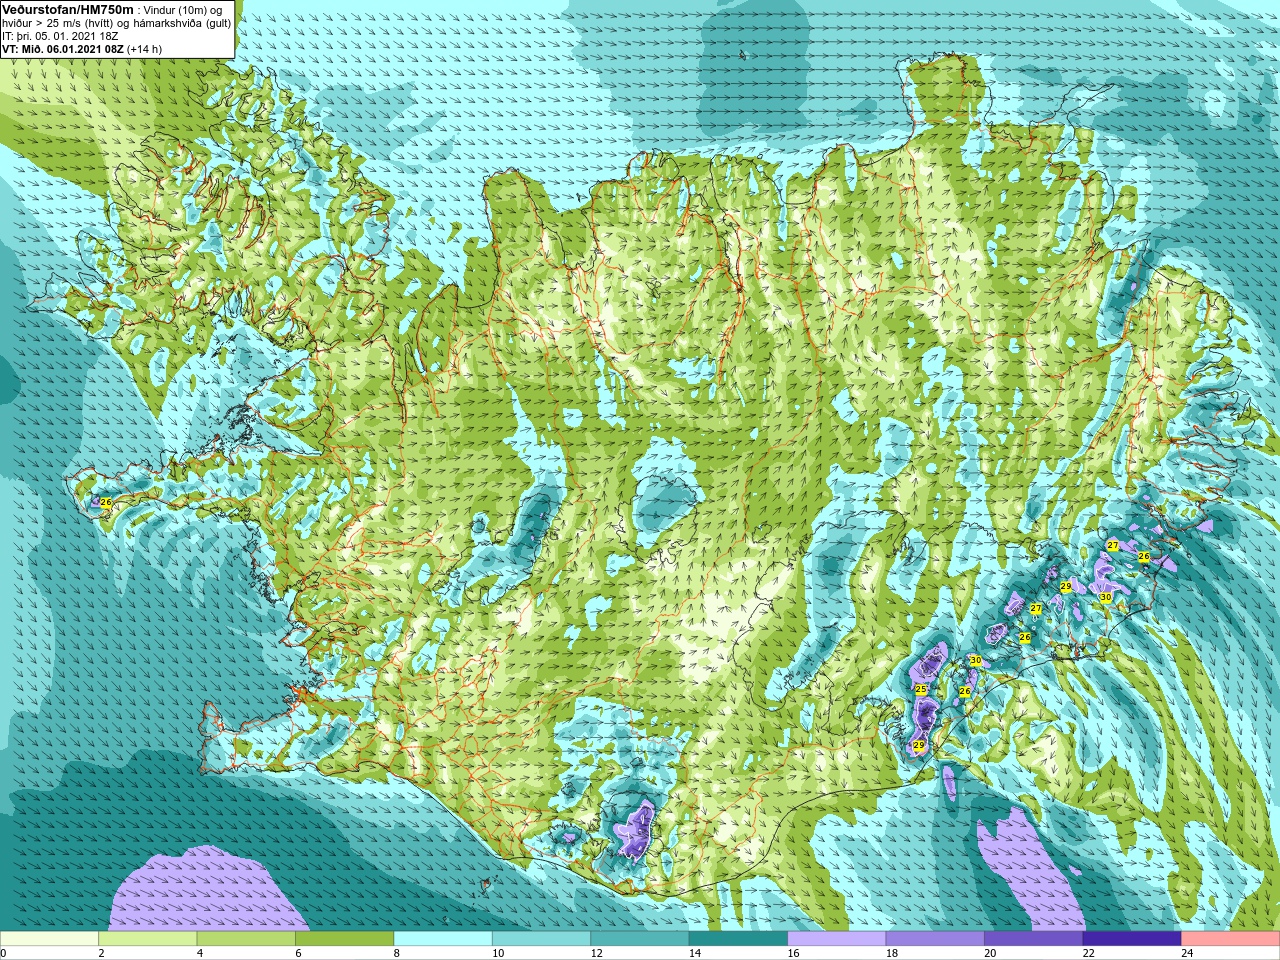Click the legend scale number 24

(1187, 953)
